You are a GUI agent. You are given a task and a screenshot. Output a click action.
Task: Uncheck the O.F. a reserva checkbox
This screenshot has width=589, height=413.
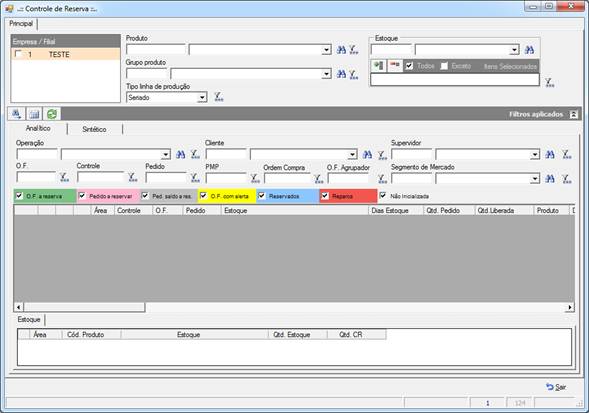click(19, 195)
